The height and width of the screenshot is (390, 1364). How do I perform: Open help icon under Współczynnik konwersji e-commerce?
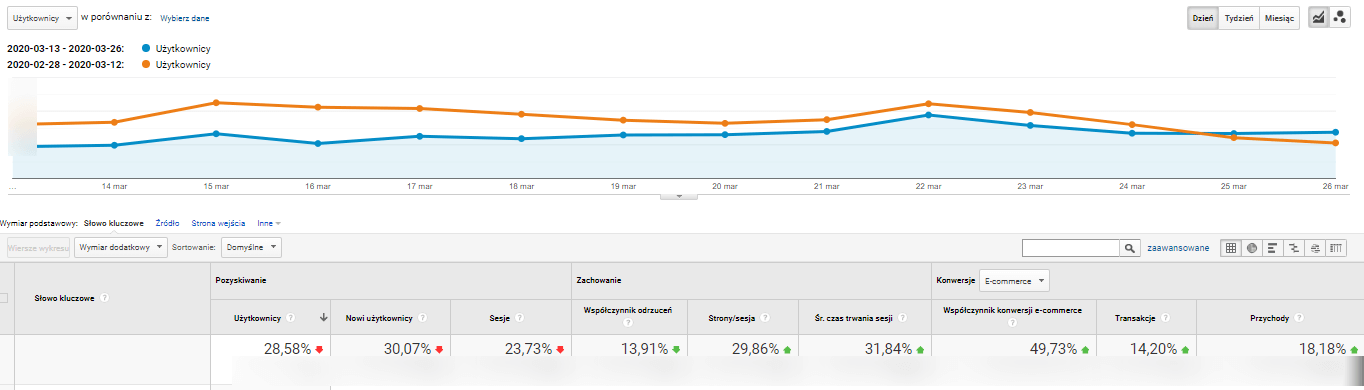(1013, 324)
